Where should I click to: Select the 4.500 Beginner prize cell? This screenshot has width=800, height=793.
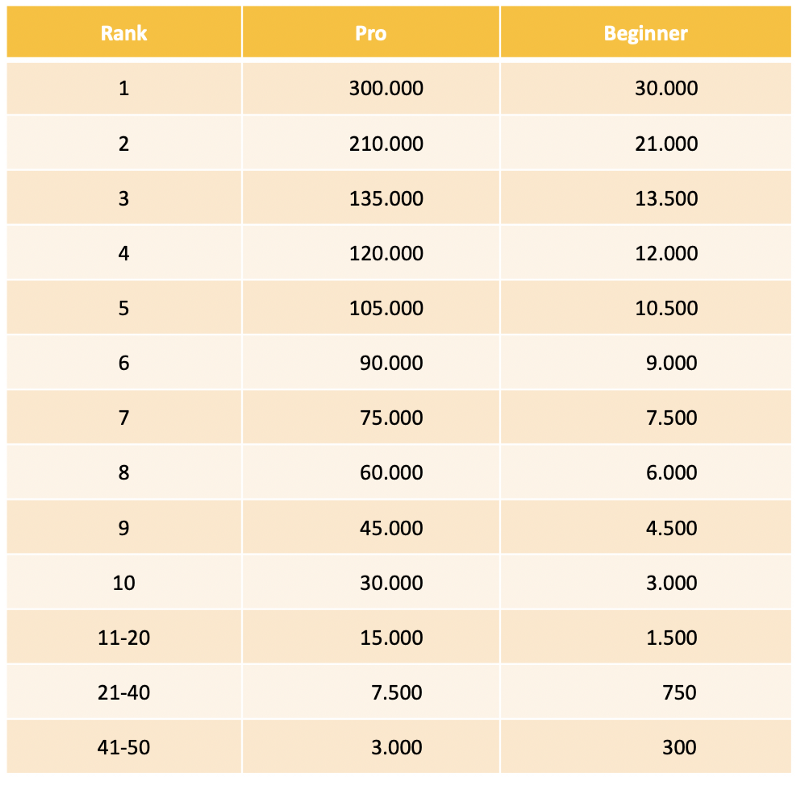(671, 527)
